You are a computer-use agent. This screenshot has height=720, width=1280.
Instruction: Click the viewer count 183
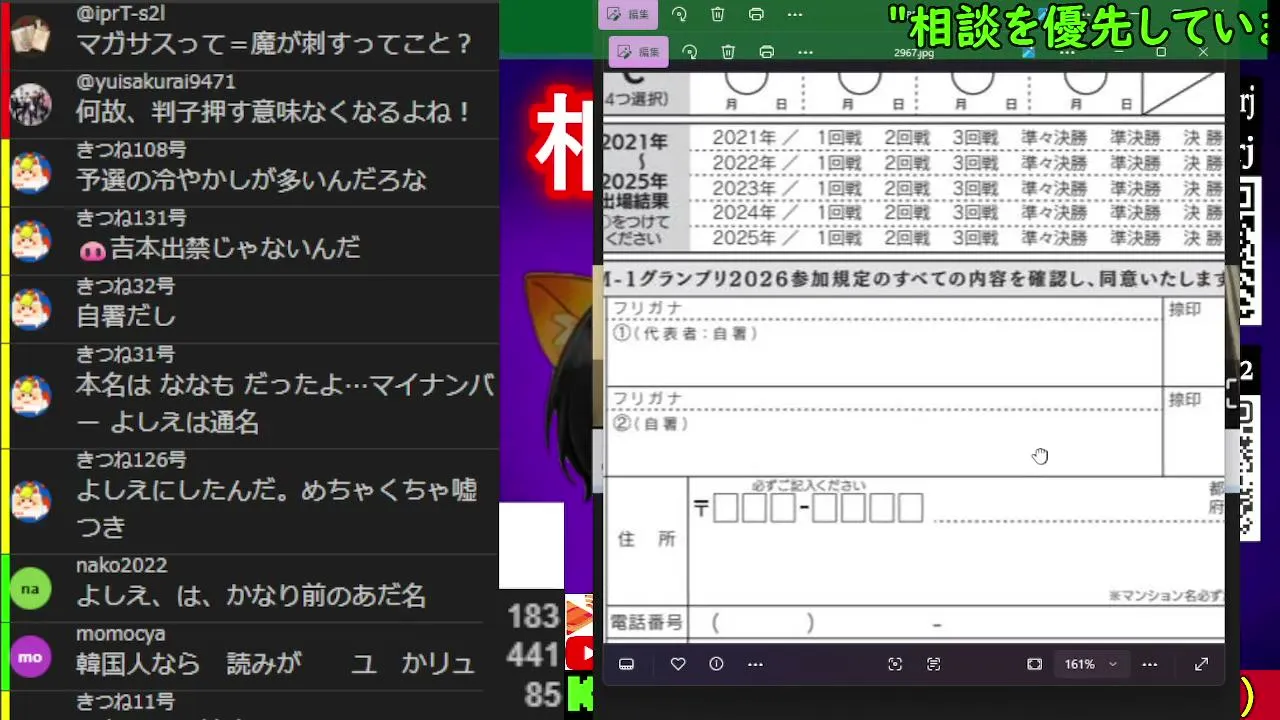click(533, 616)
